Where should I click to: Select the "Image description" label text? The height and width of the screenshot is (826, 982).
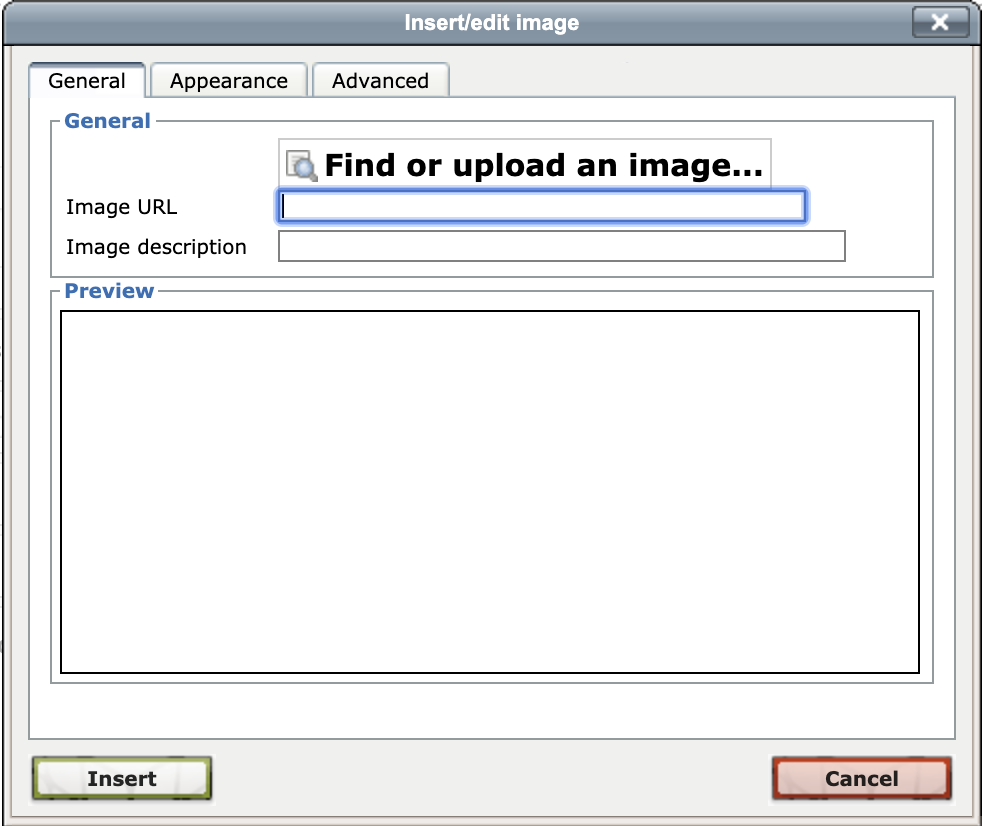coord(156,247)
